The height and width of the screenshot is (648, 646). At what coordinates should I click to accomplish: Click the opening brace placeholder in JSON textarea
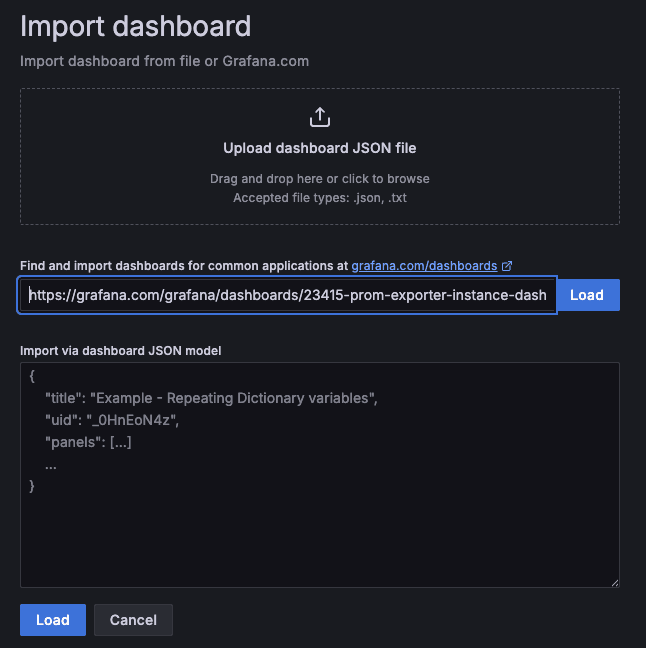[x=33, y=377]
